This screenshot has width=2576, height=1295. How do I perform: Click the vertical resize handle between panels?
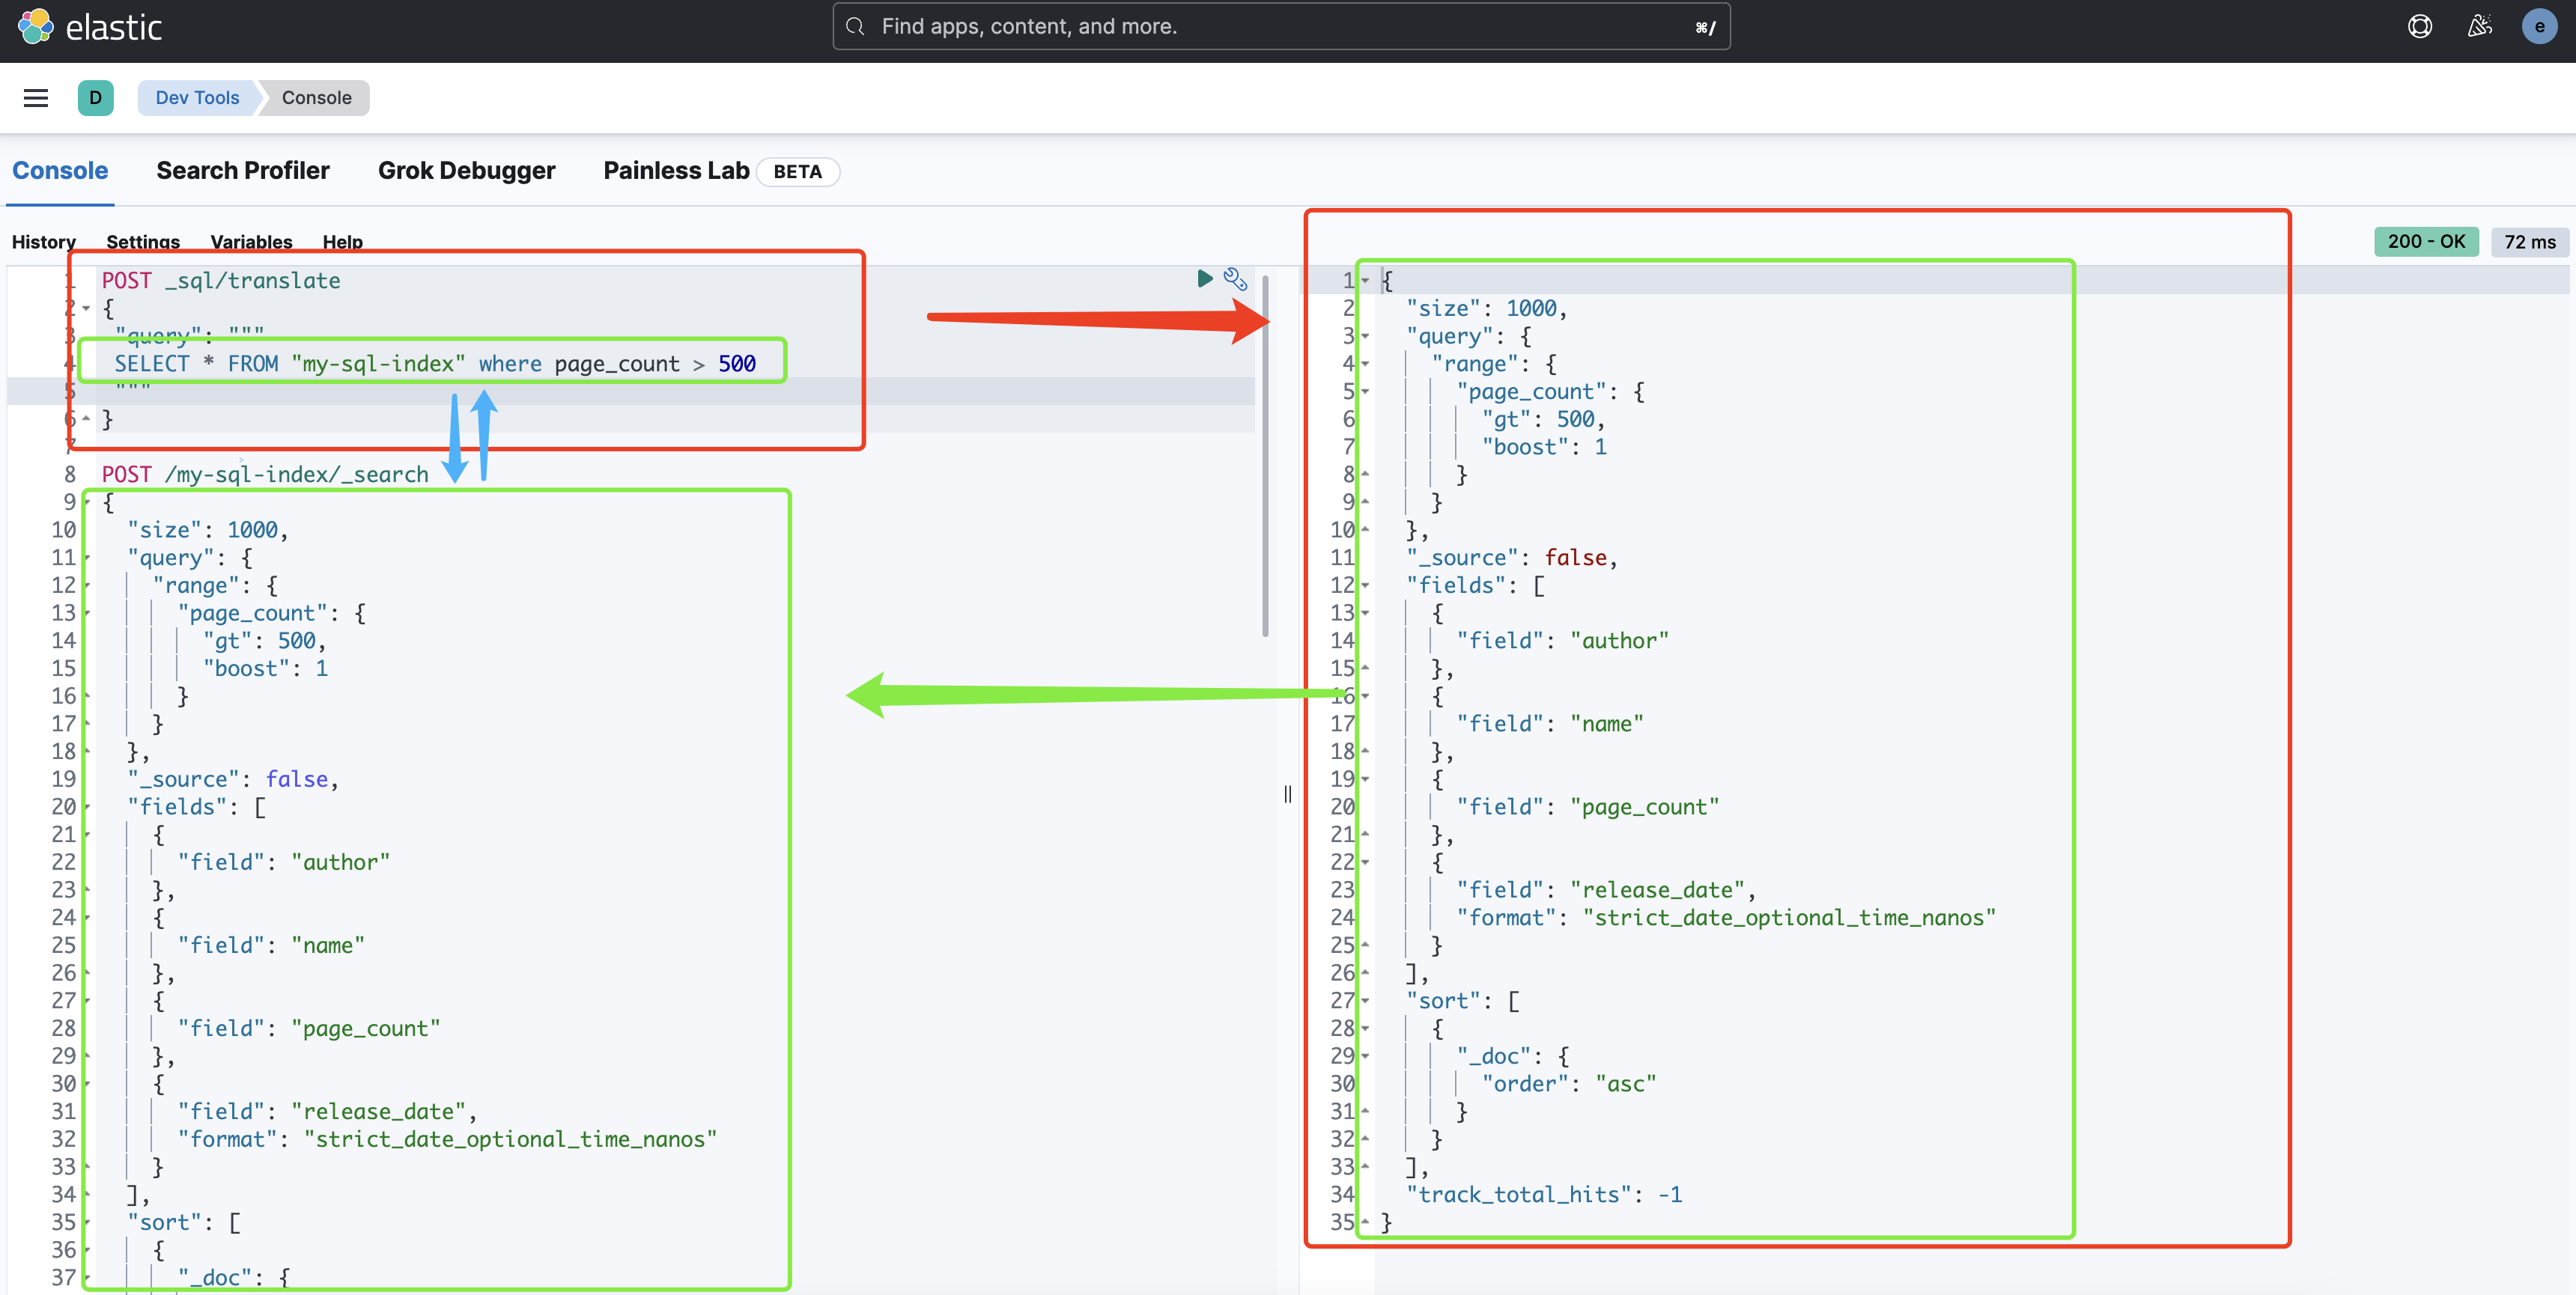1286,793
